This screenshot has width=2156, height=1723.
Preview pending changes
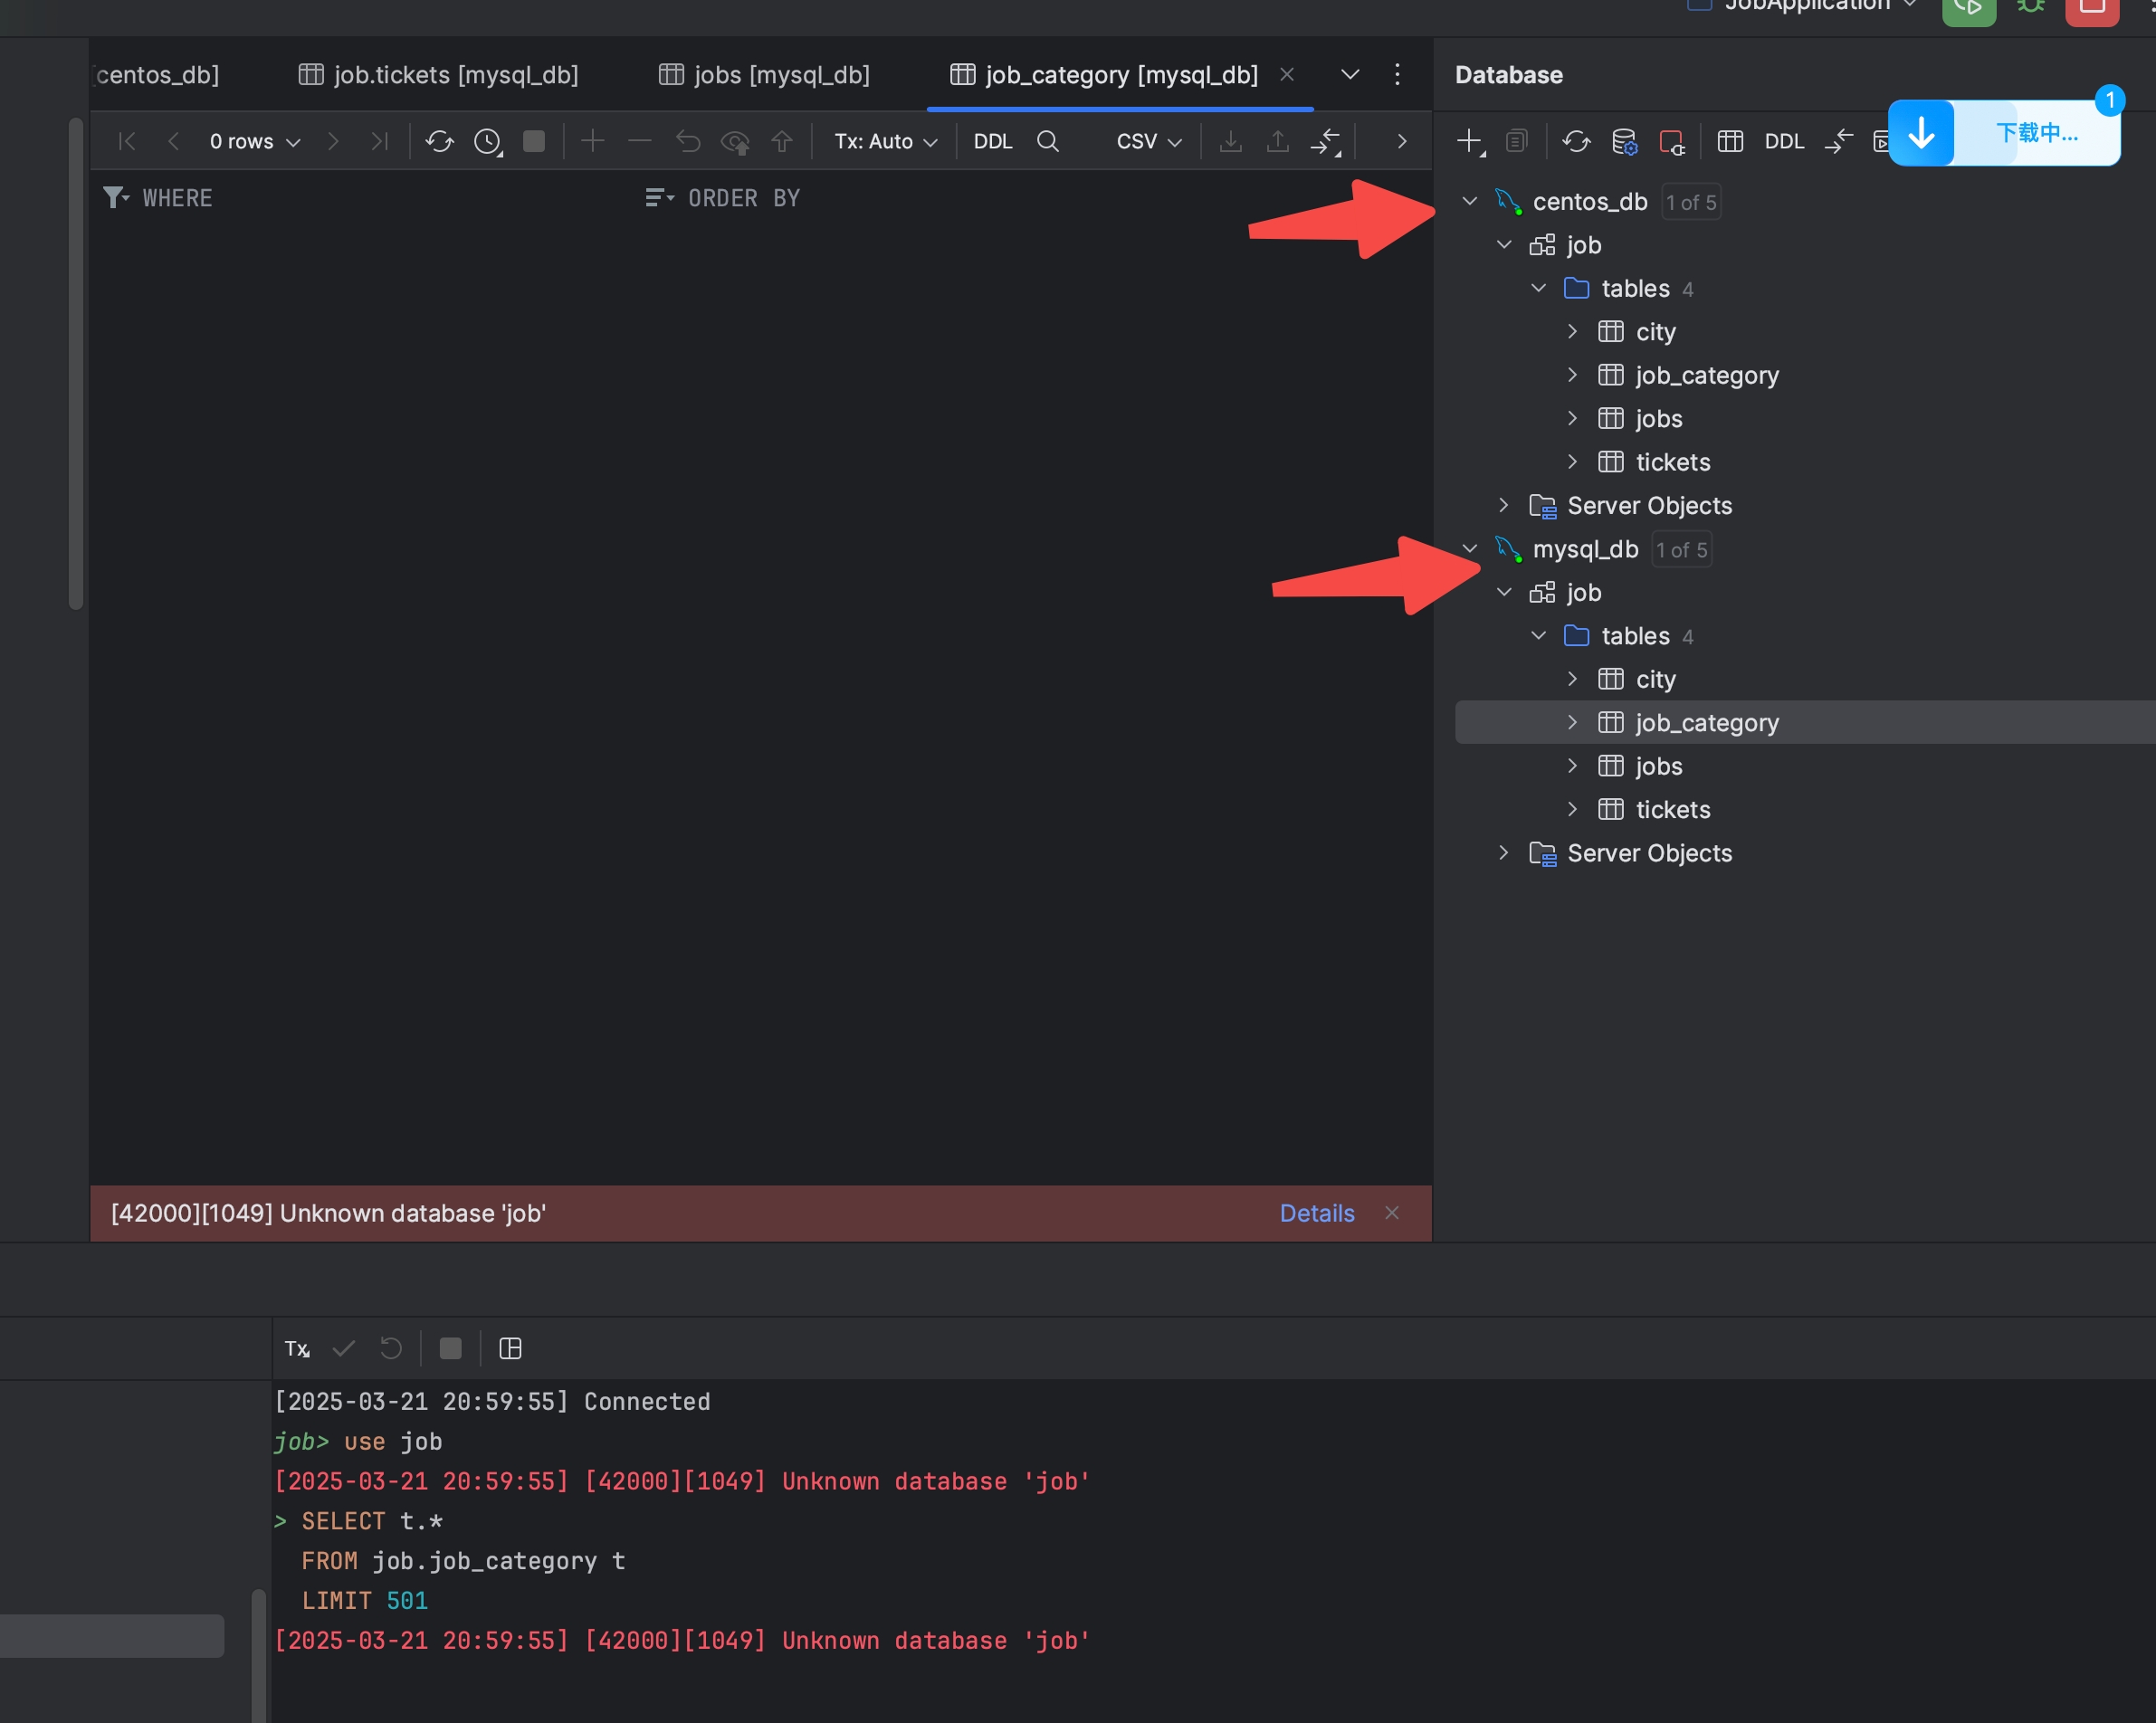point(736,142)
